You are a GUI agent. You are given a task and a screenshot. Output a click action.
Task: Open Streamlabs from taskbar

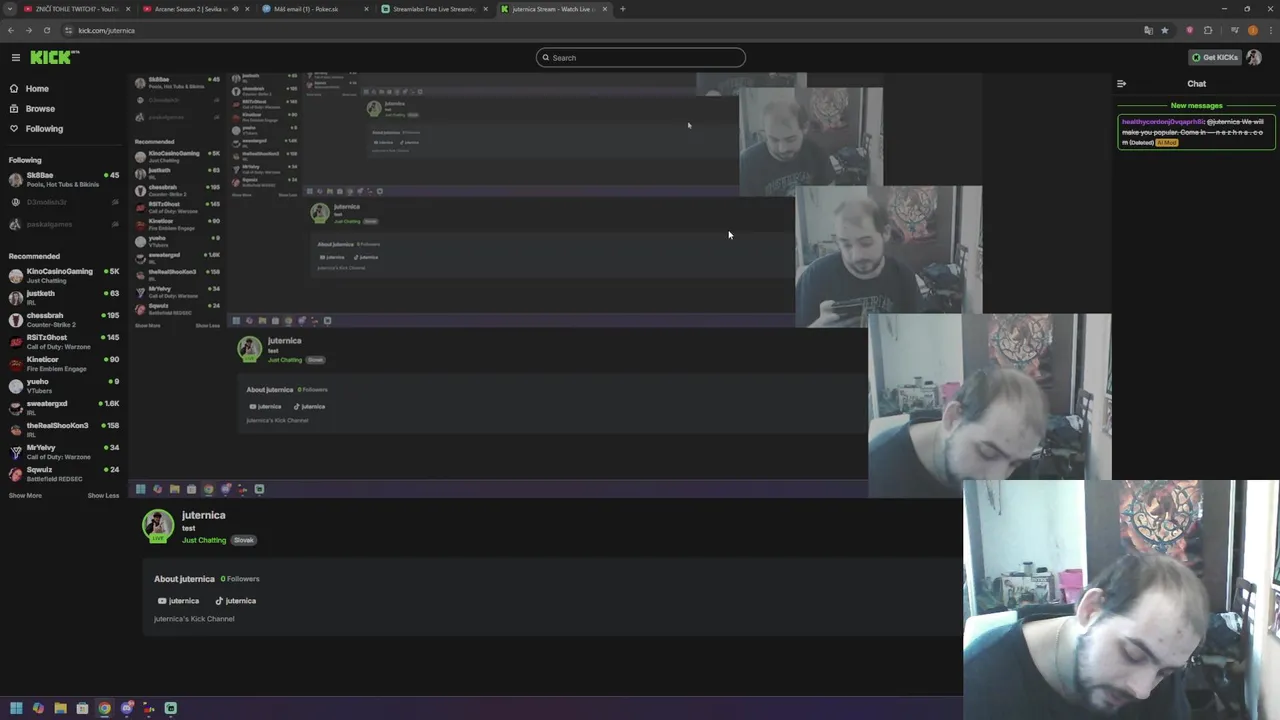171,708
